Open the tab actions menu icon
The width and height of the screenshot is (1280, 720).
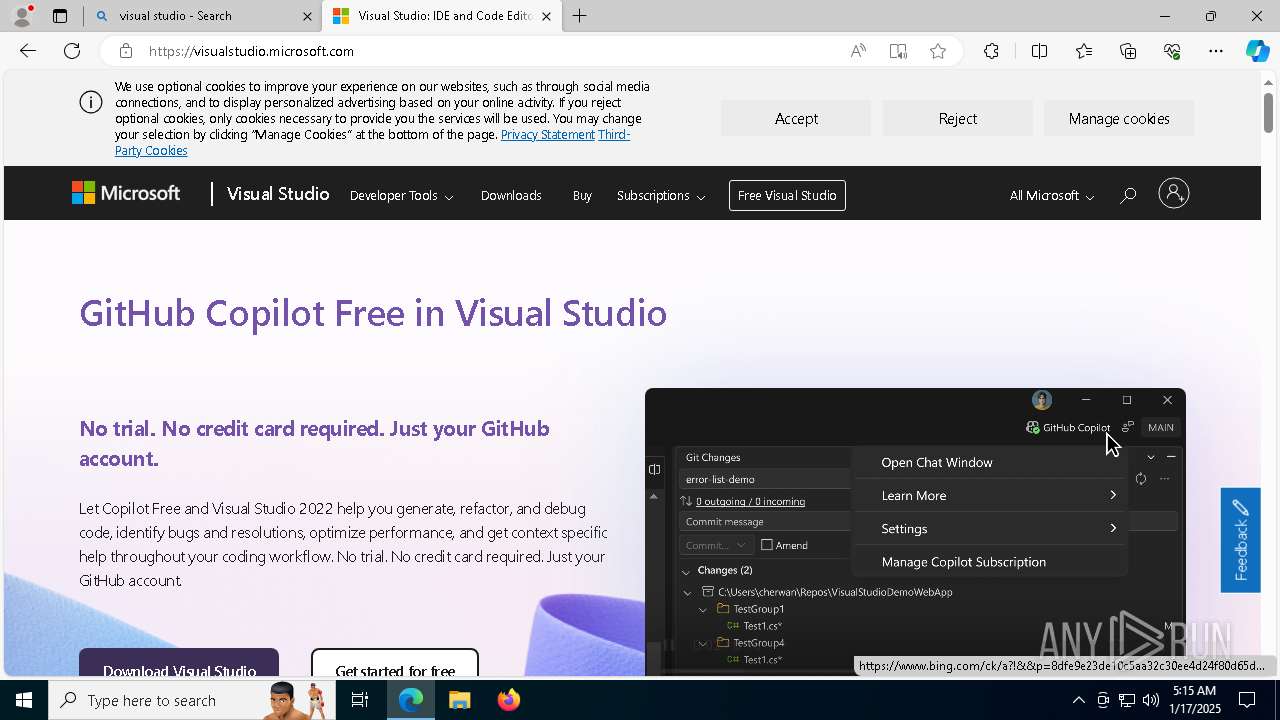pyautogui.click(x=60, y=16)
